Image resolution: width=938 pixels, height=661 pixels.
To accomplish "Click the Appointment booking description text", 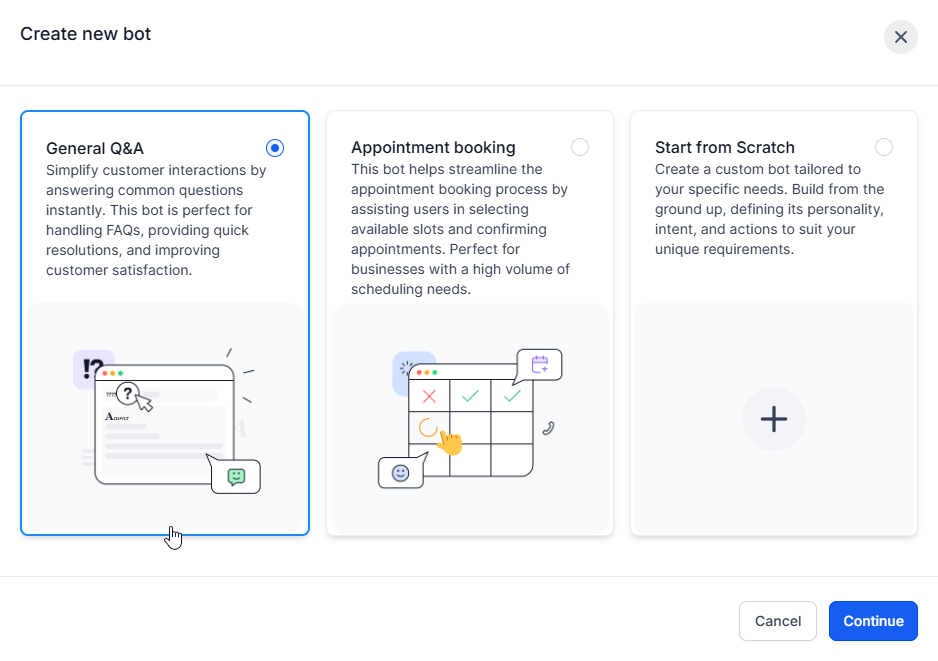I will tap(460, 229).
